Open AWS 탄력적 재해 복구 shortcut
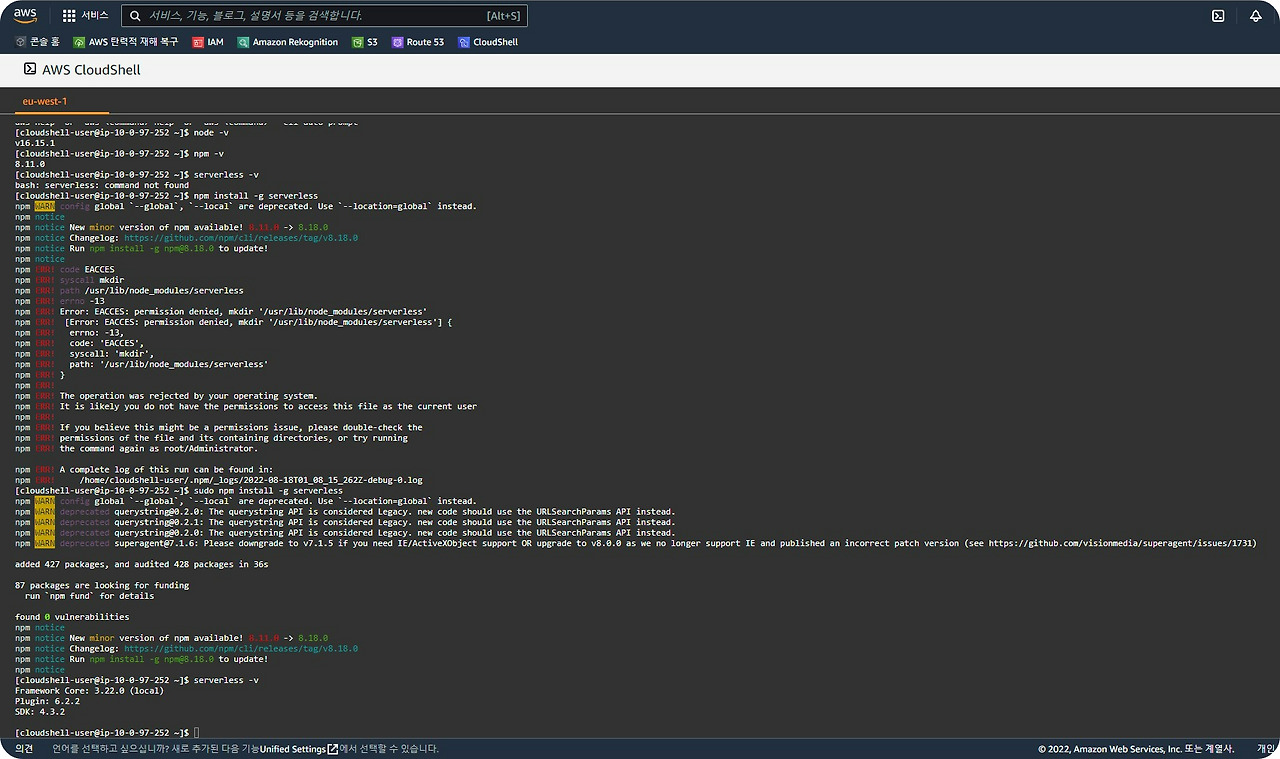This screenshot has height=759, width=1280. tap(126, 42)
